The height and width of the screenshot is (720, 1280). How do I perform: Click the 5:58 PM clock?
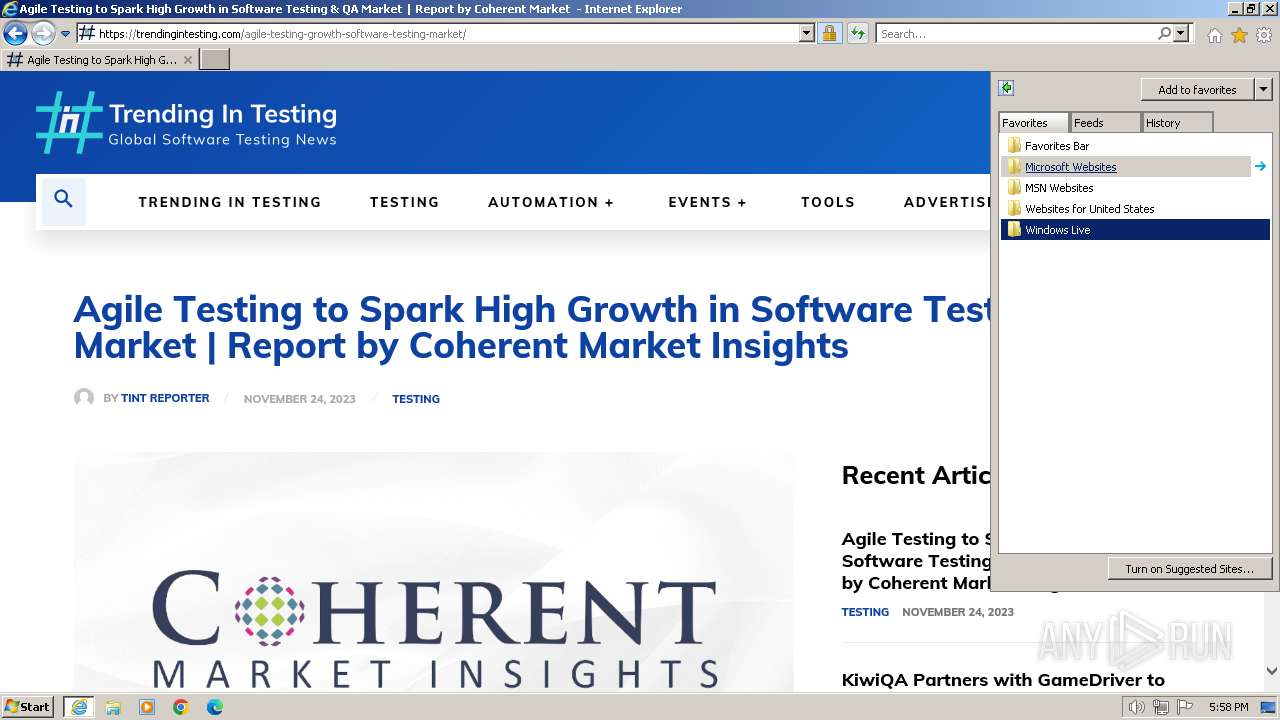1228,707
